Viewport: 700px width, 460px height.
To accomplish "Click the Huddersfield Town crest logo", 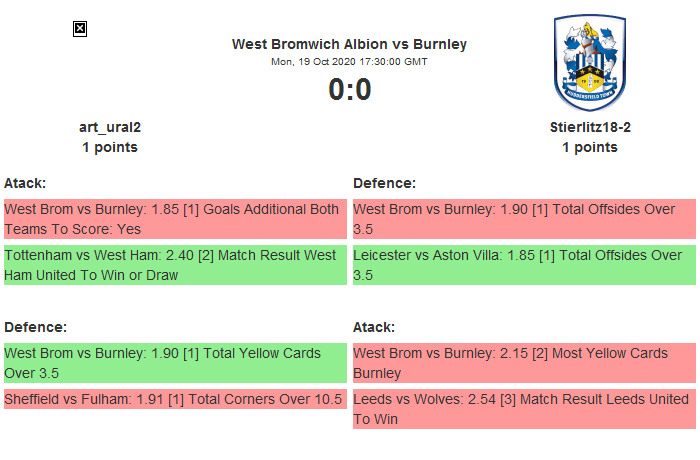I will [x=589, y=64].
